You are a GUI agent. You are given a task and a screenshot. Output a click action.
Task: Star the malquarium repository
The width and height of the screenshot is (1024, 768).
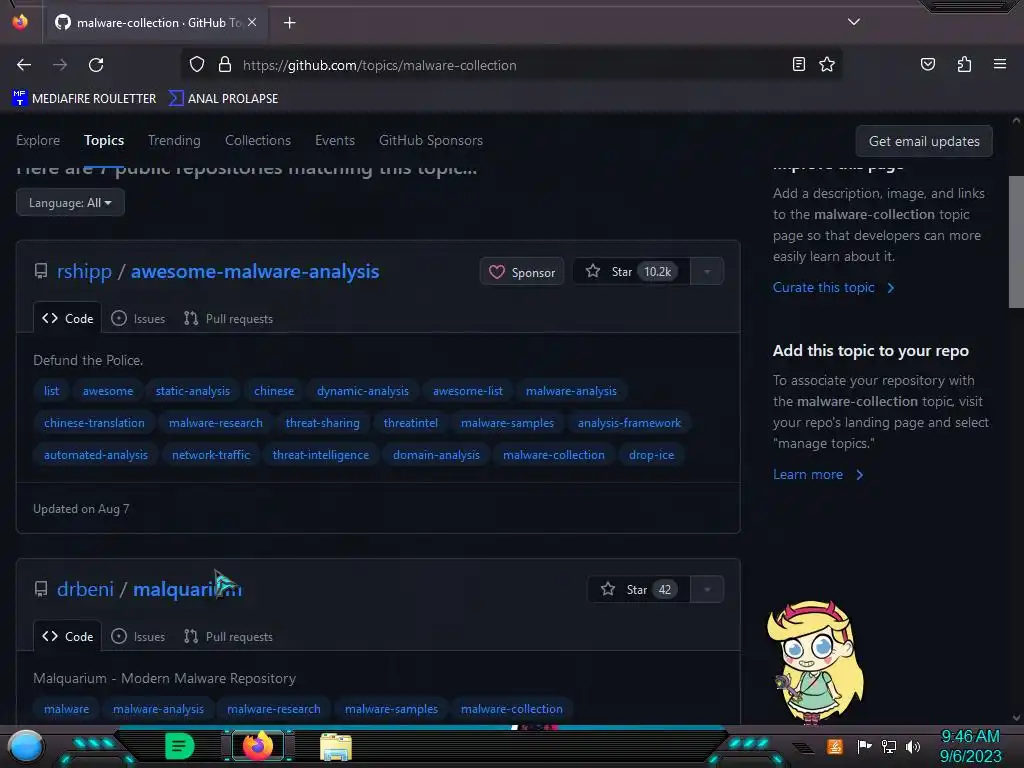pos(638,590)
